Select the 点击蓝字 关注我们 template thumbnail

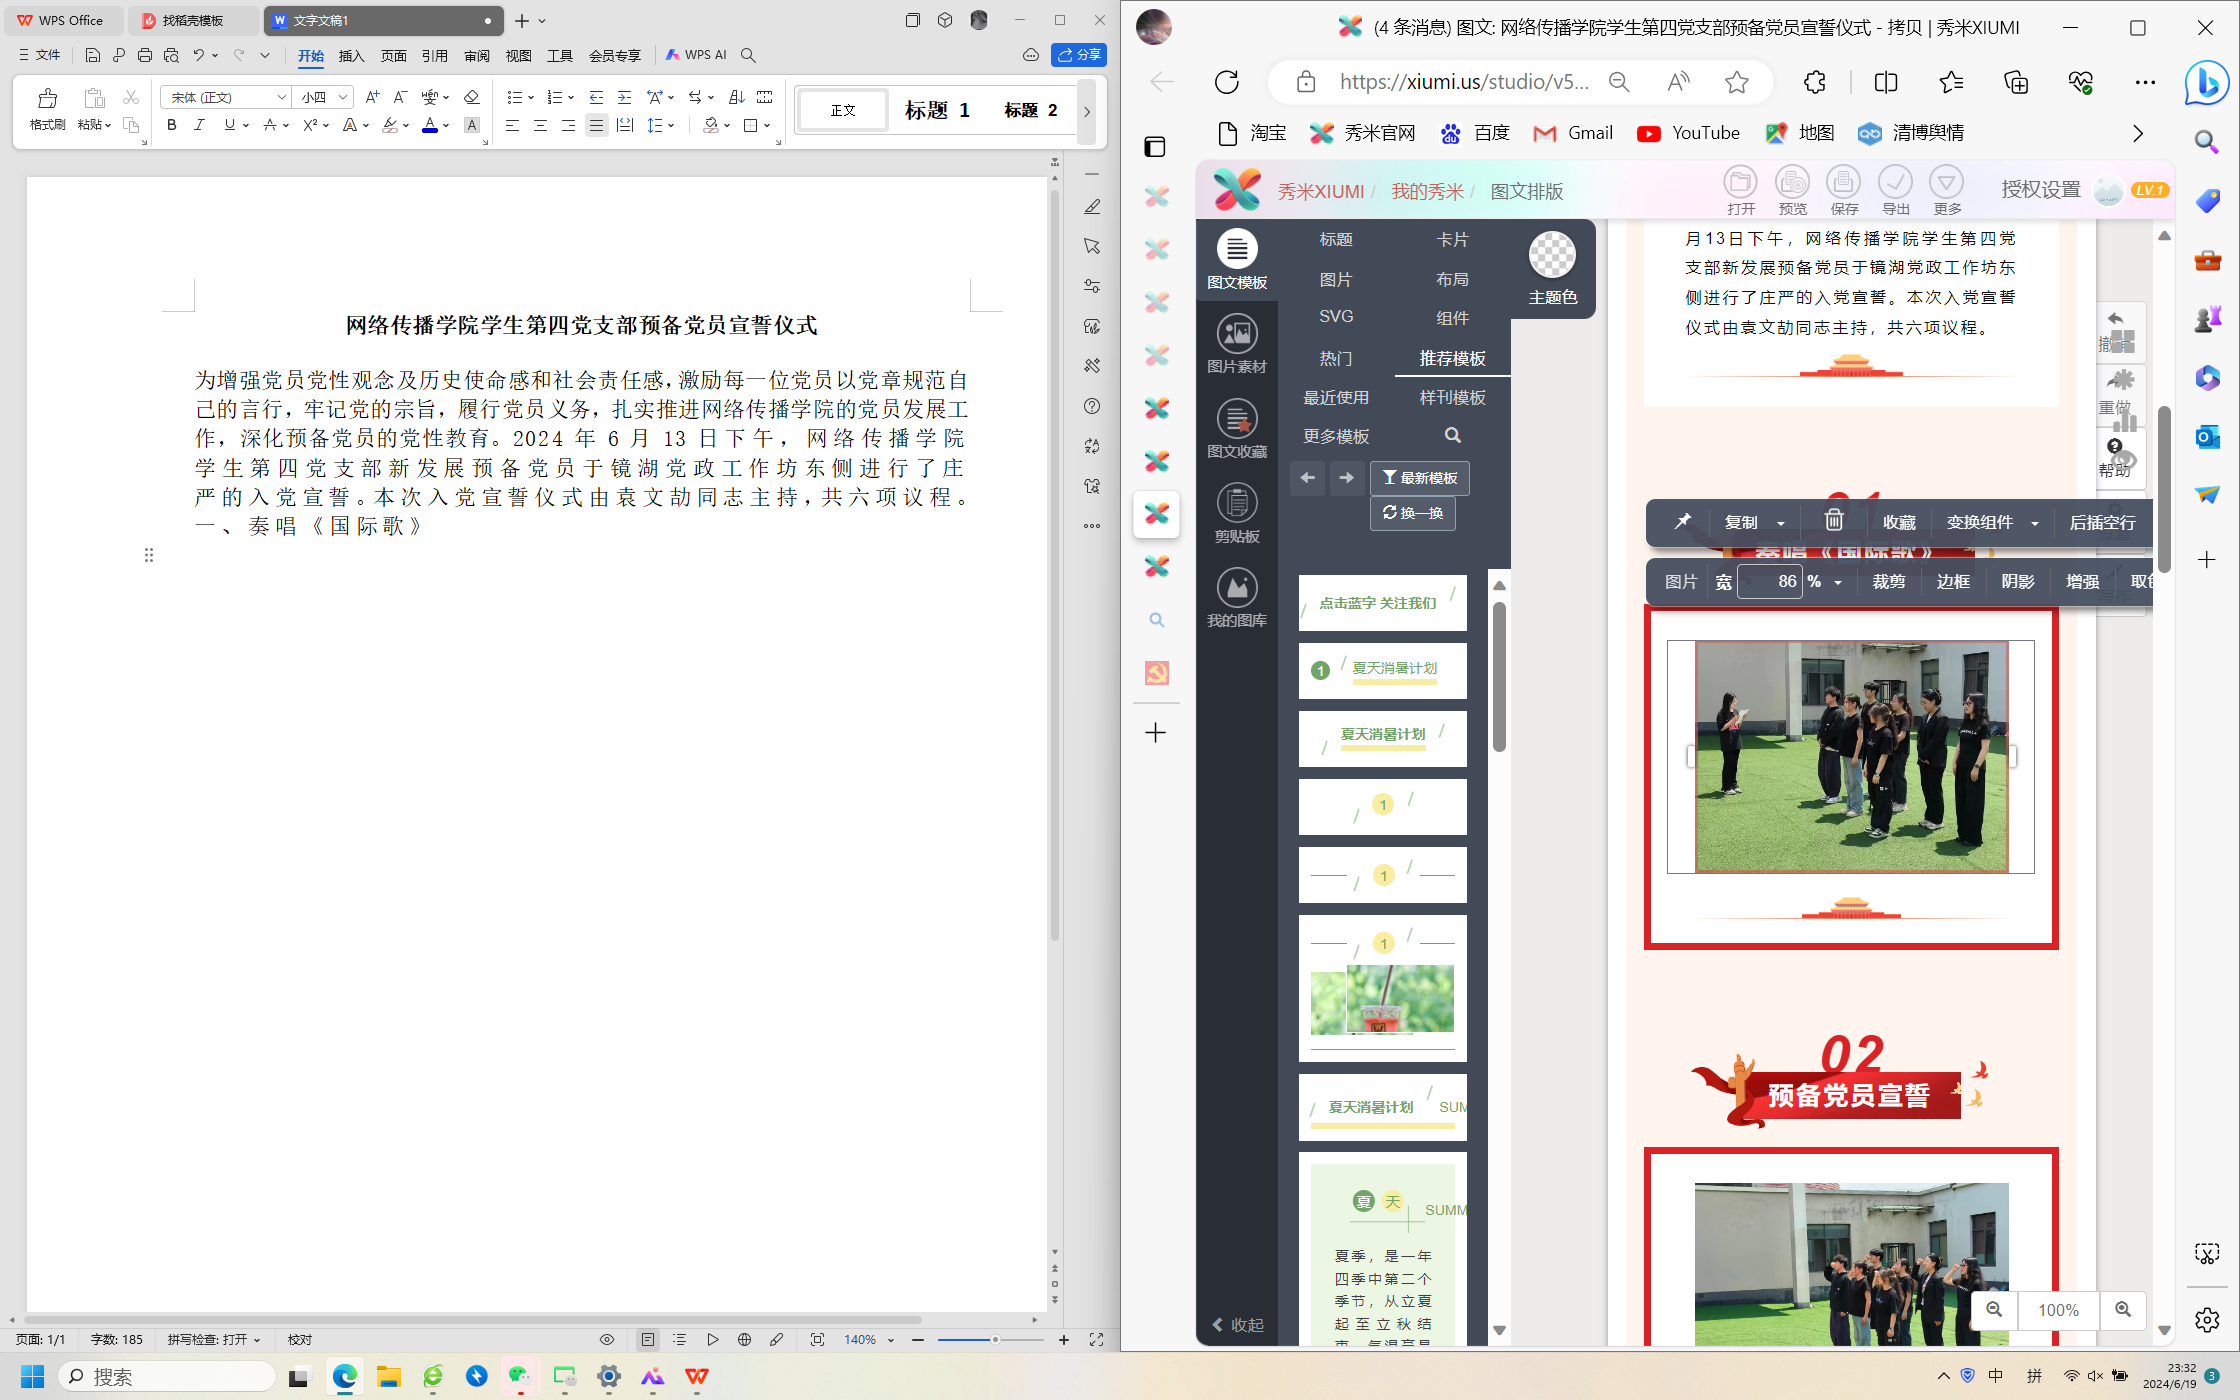(1382, 603)
